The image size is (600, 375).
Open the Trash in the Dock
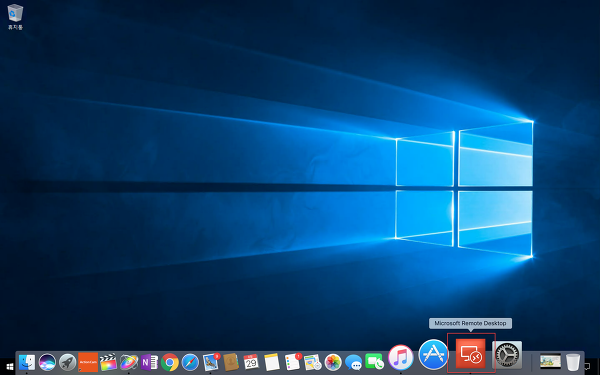coord(573,362)
